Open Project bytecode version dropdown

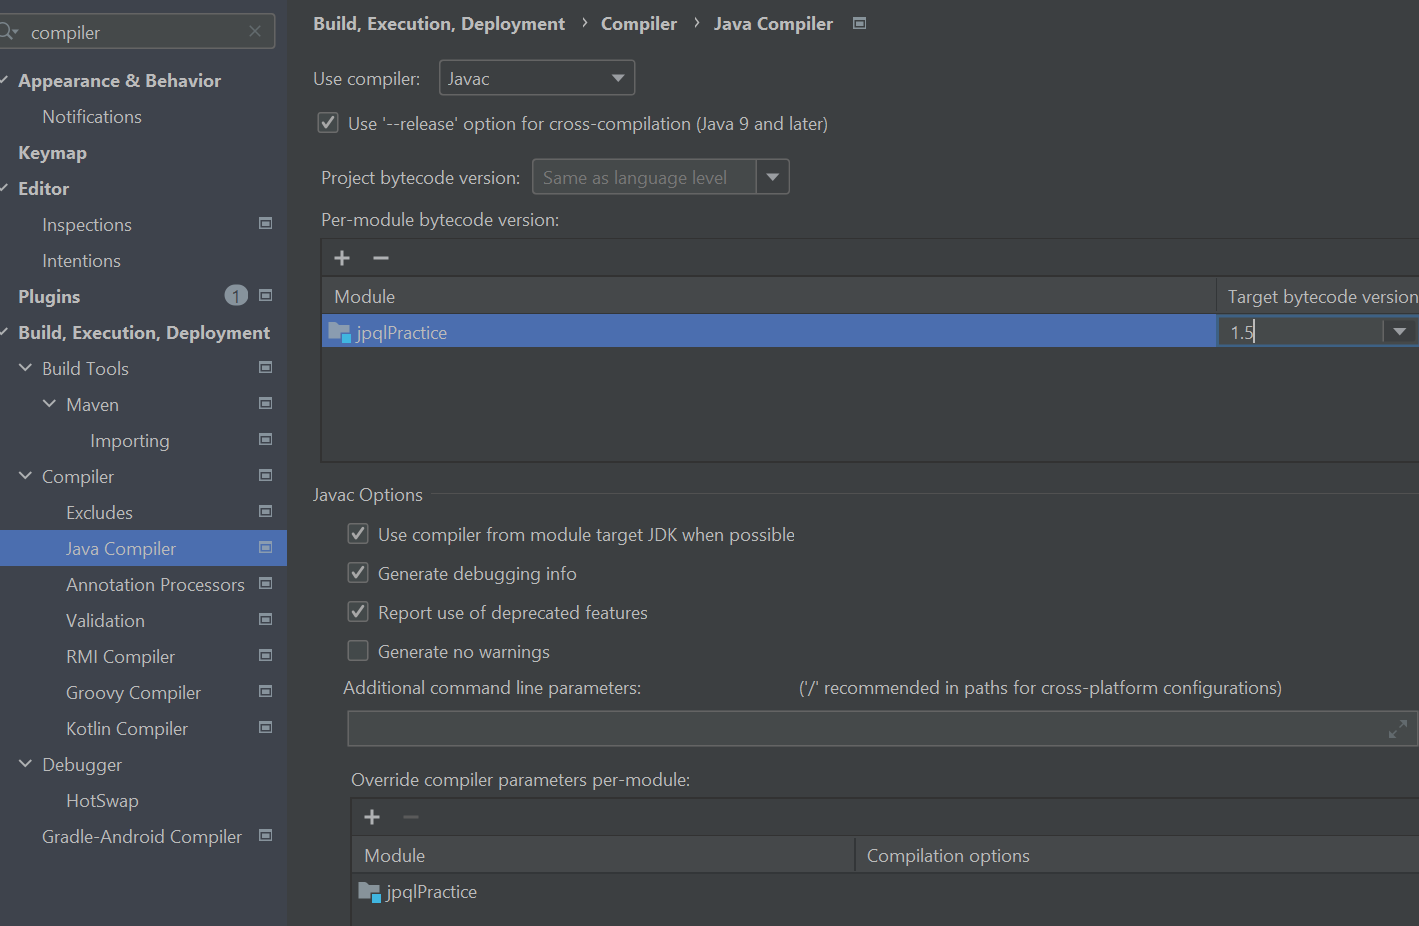pos(773,177)
